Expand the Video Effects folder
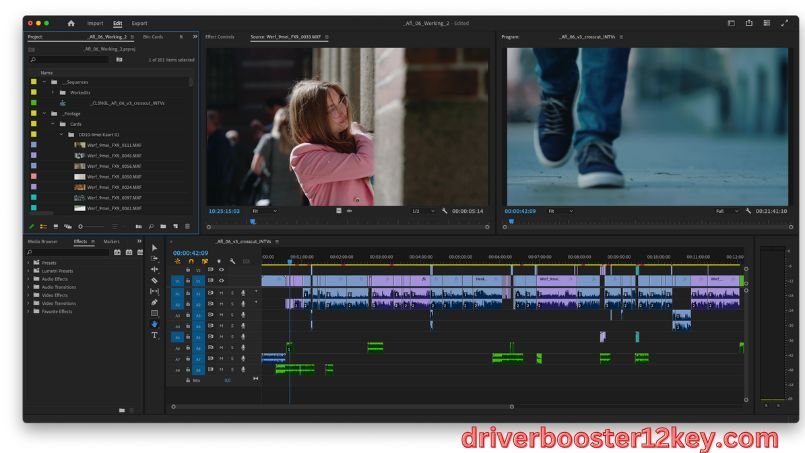Viewport: 805px width, 453px height. pyautogui.click(x=28, y=295)
